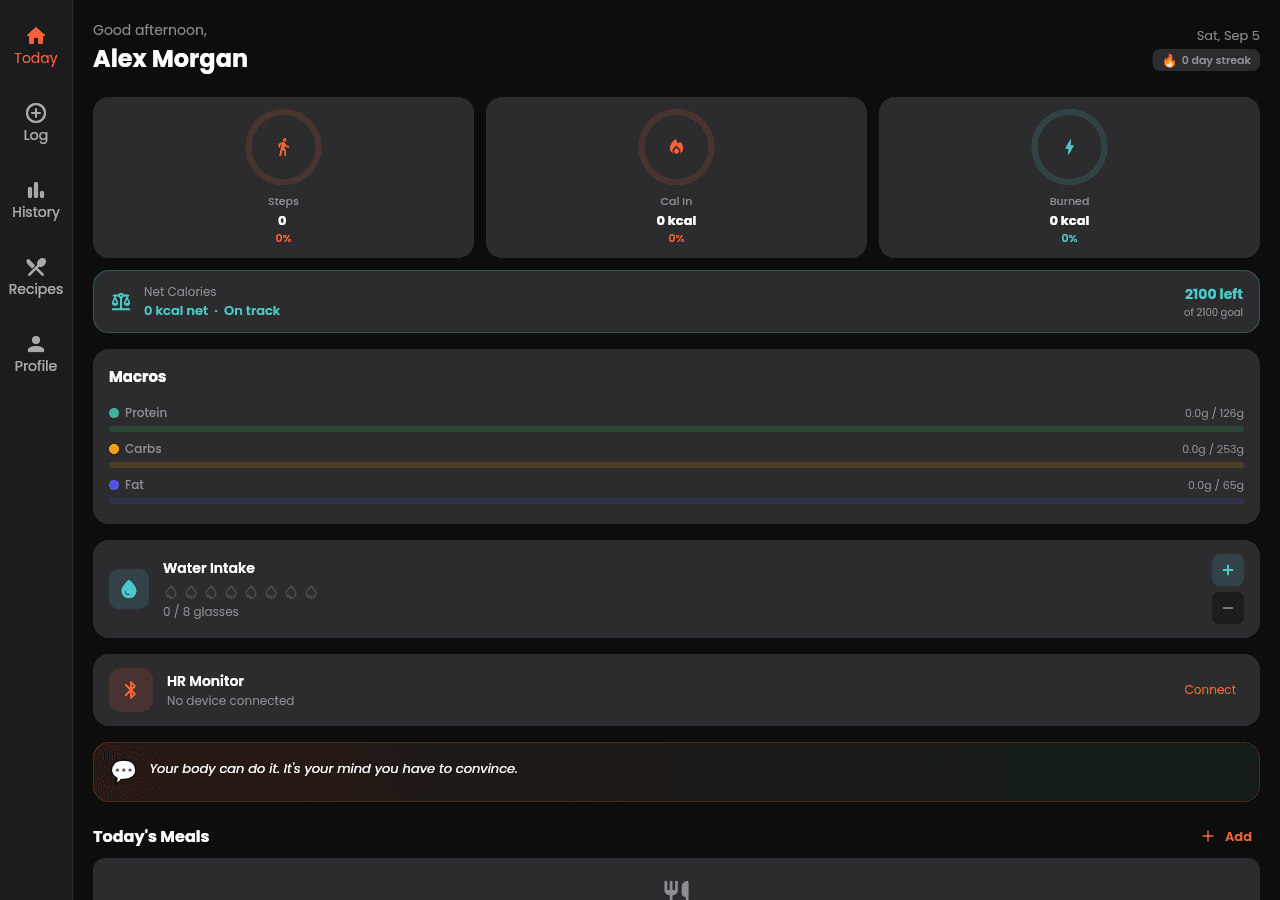The width and height of the screenshot is (1280, 900).
Task: Click the 'Macros' heading
Action: [138, 377]
